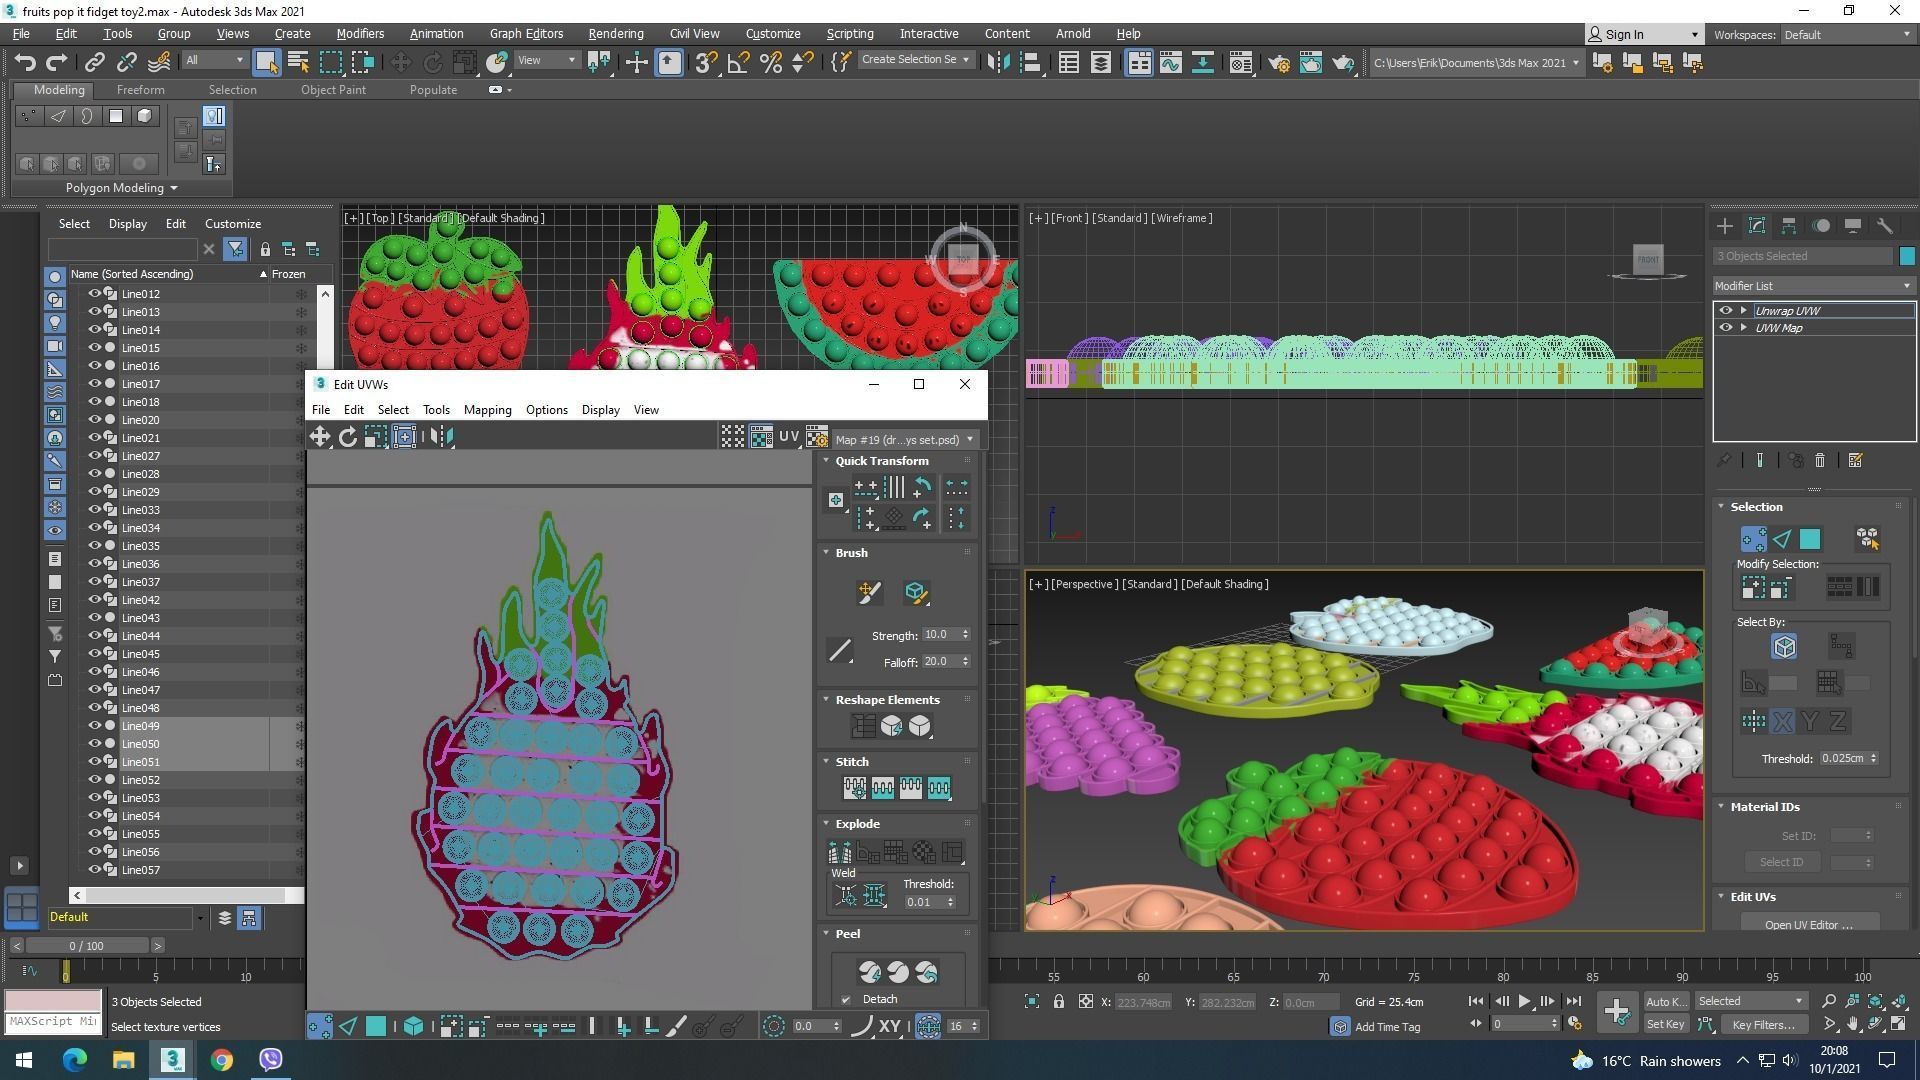Open the Modifier List dropdown

1813,286
